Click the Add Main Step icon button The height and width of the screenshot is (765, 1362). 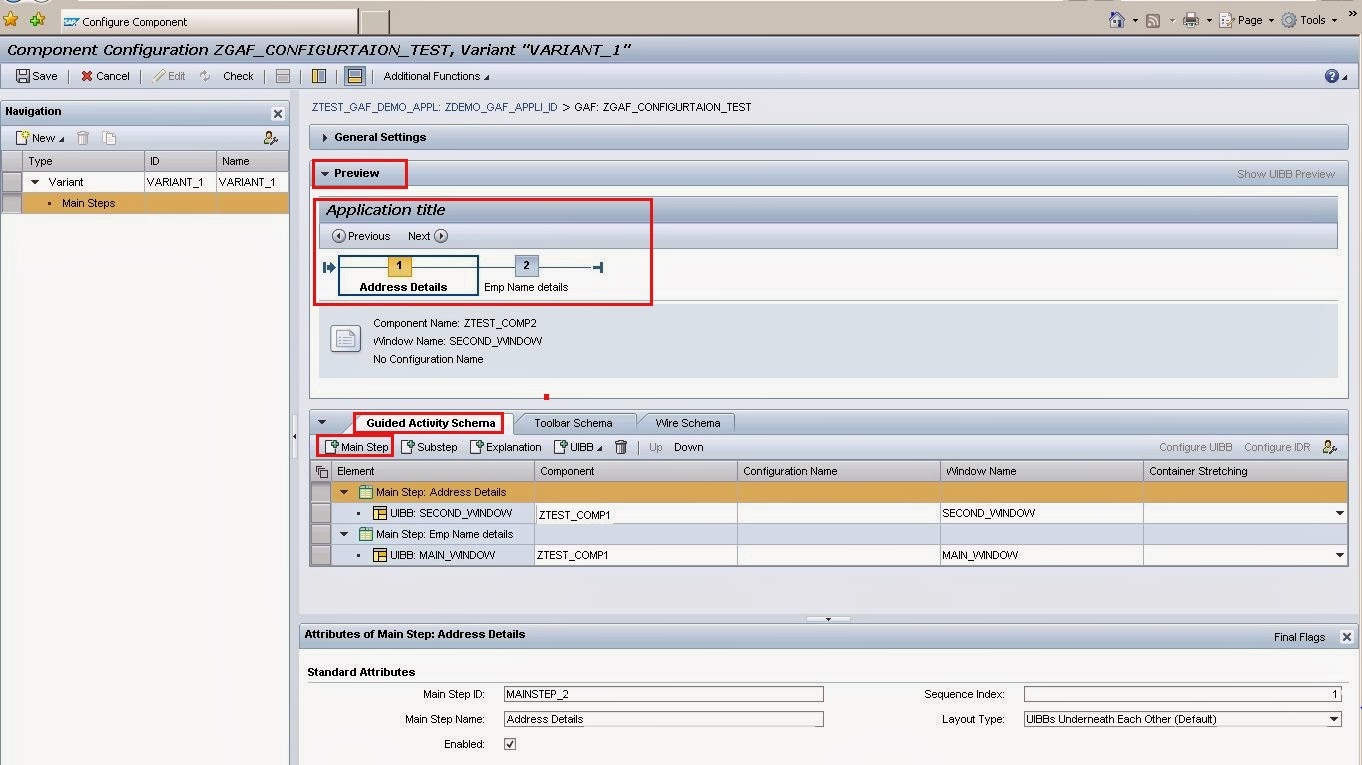coord(332,447)
